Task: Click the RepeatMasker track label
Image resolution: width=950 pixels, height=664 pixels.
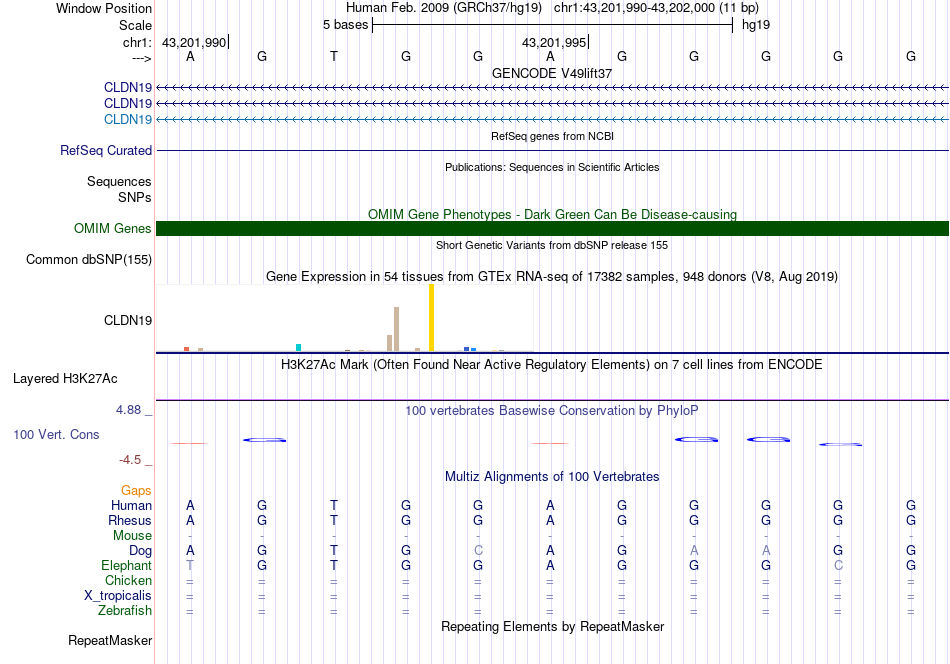Action: click(x=110, y=640)
